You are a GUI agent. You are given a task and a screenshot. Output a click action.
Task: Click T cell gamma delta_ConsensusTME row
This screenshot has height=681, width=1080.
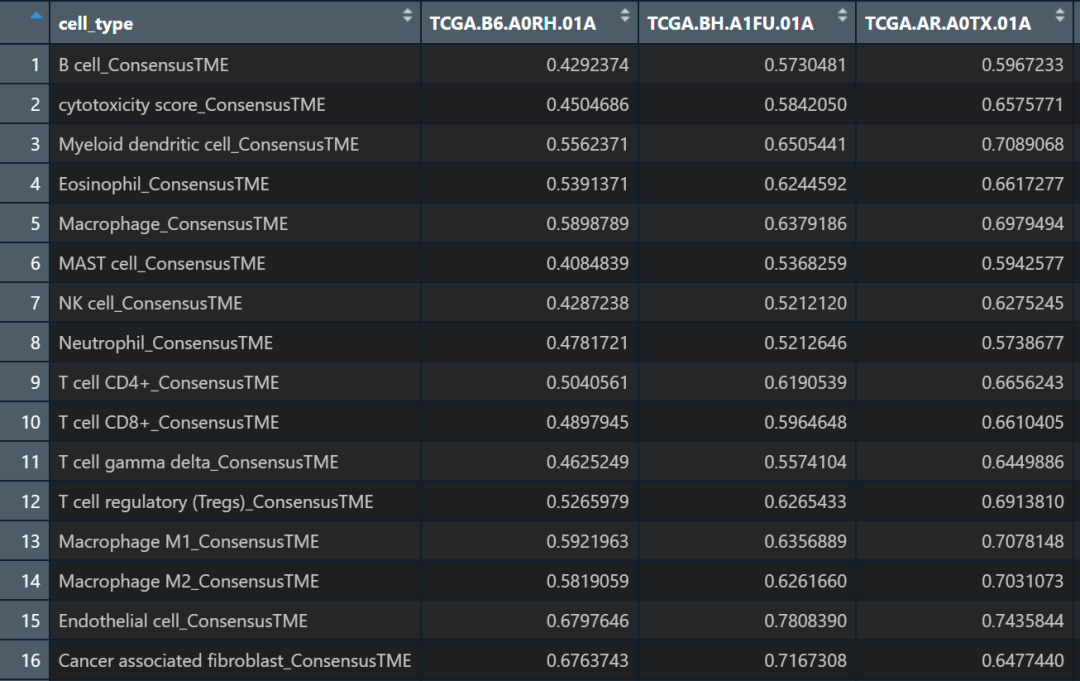198,462
